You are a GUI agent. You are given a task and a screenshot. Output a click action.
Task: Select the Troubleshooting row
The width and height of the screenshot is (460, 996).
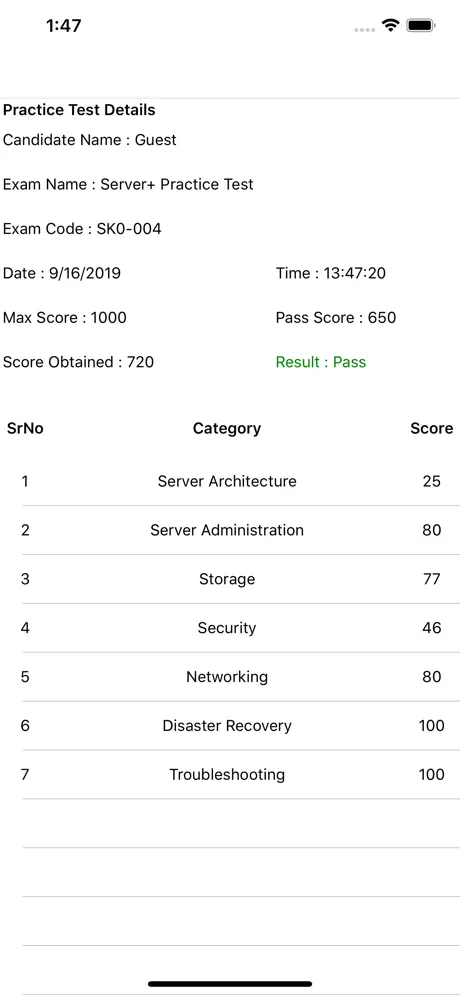(230, 774)
